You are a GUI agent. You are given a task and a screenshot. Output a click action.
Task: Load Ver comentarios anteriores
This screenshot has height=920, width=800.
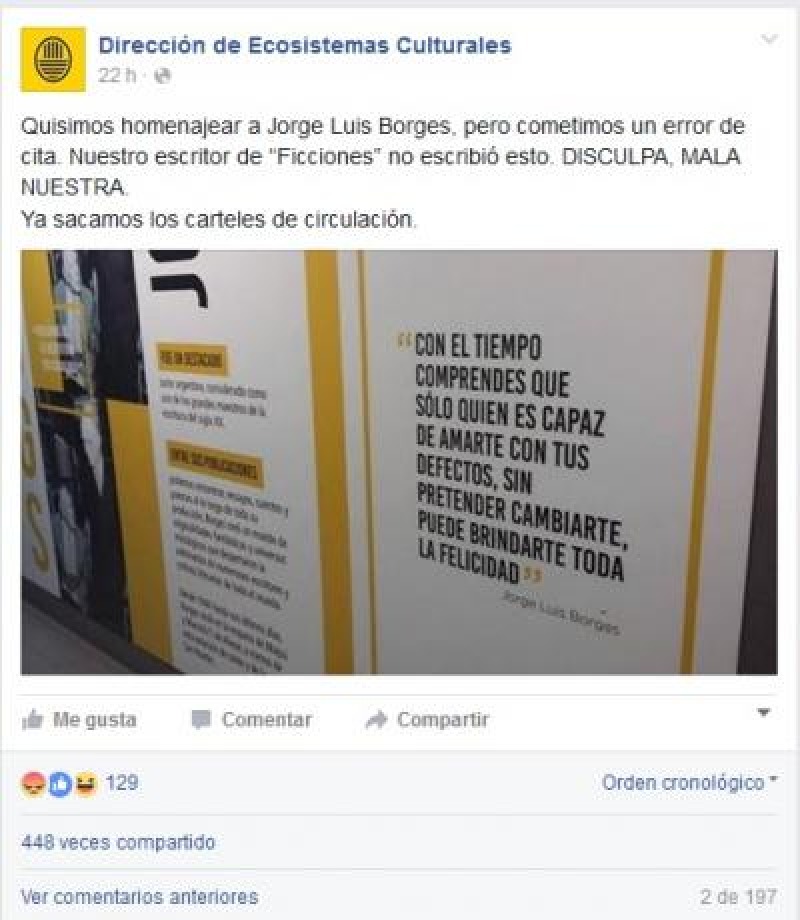point(140,897)
